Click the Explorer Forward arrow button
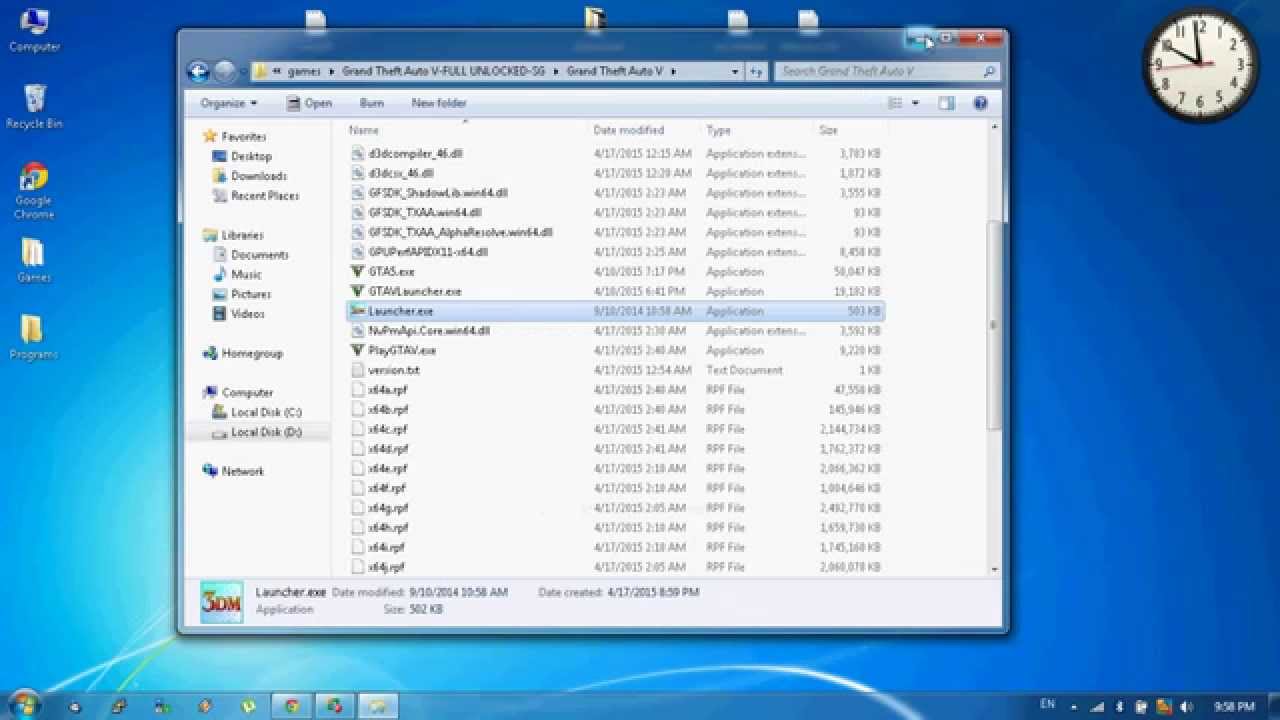This screenshot has height=720, width=1280. point(225,71)
